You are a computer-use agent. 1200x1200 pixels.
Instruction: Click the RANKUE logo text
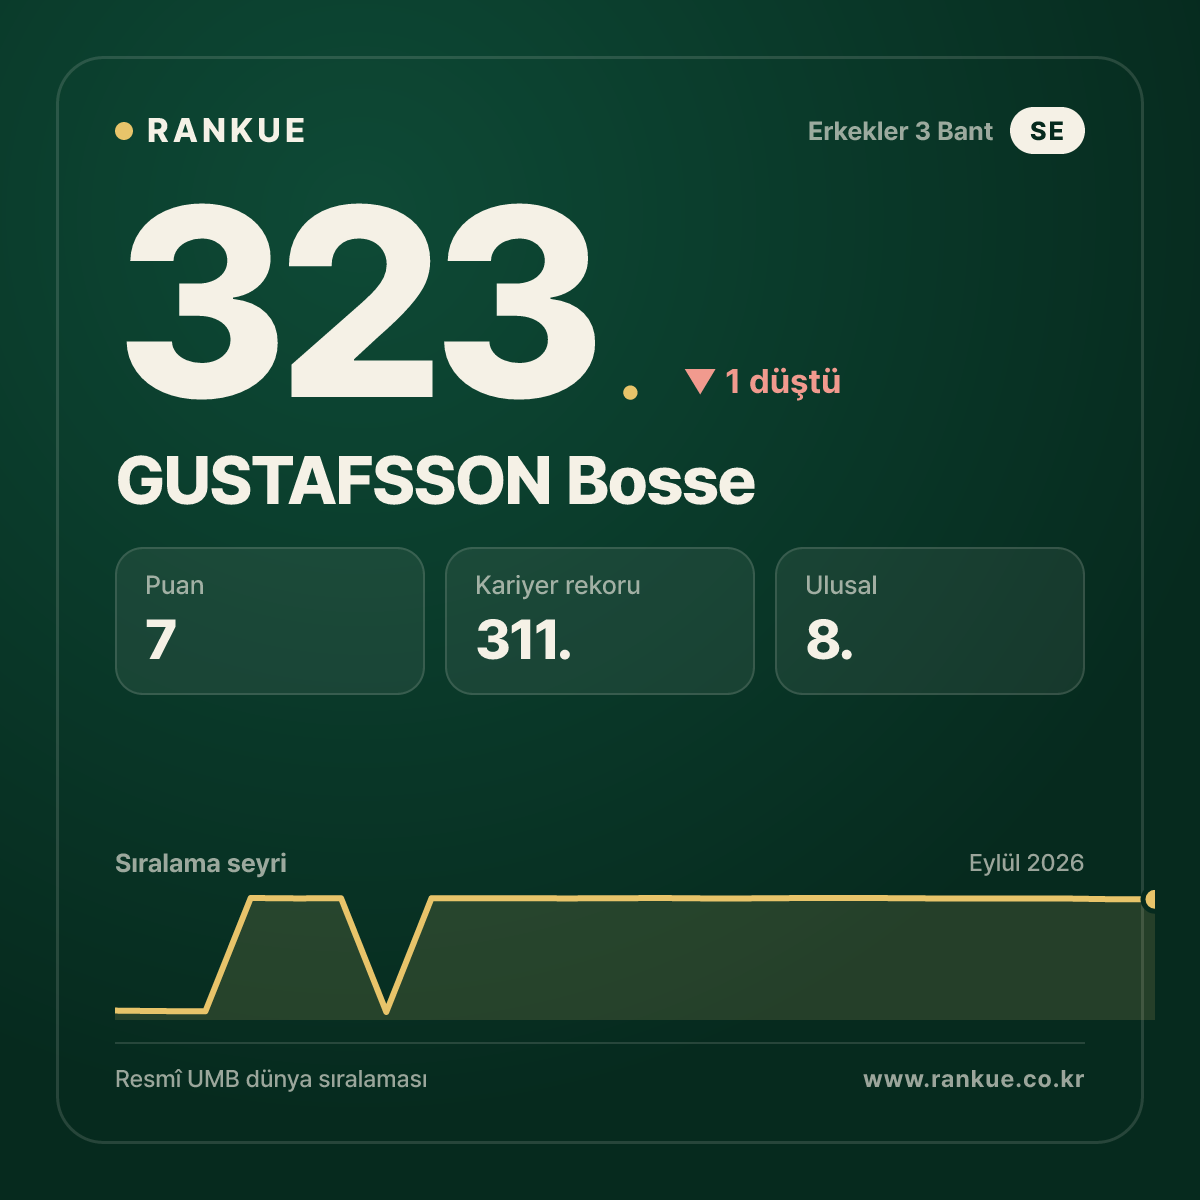pos(226,131)
